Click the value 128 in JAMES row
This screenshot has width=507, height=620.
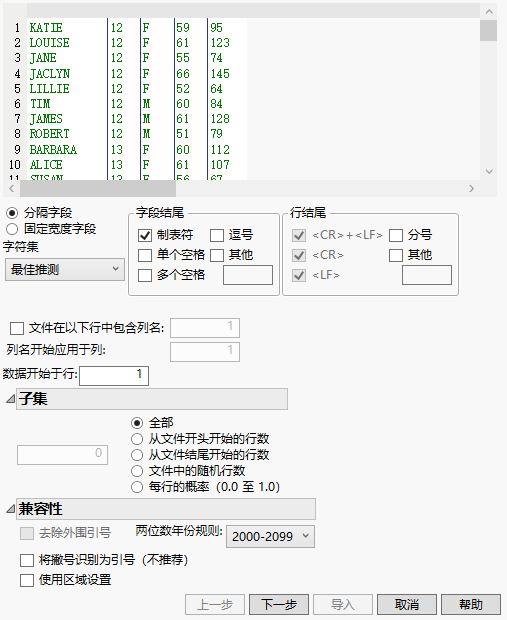pos(220,119)
